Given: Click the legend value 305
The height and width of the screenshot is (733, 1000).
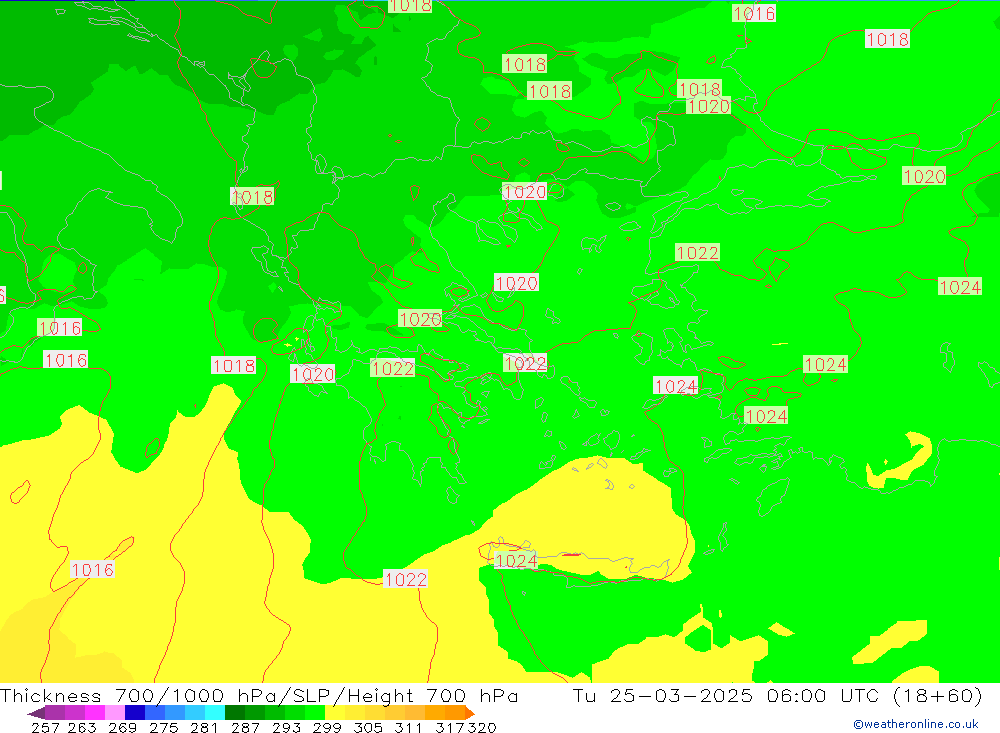Looking at the screenshot, I should click(368, 727).
